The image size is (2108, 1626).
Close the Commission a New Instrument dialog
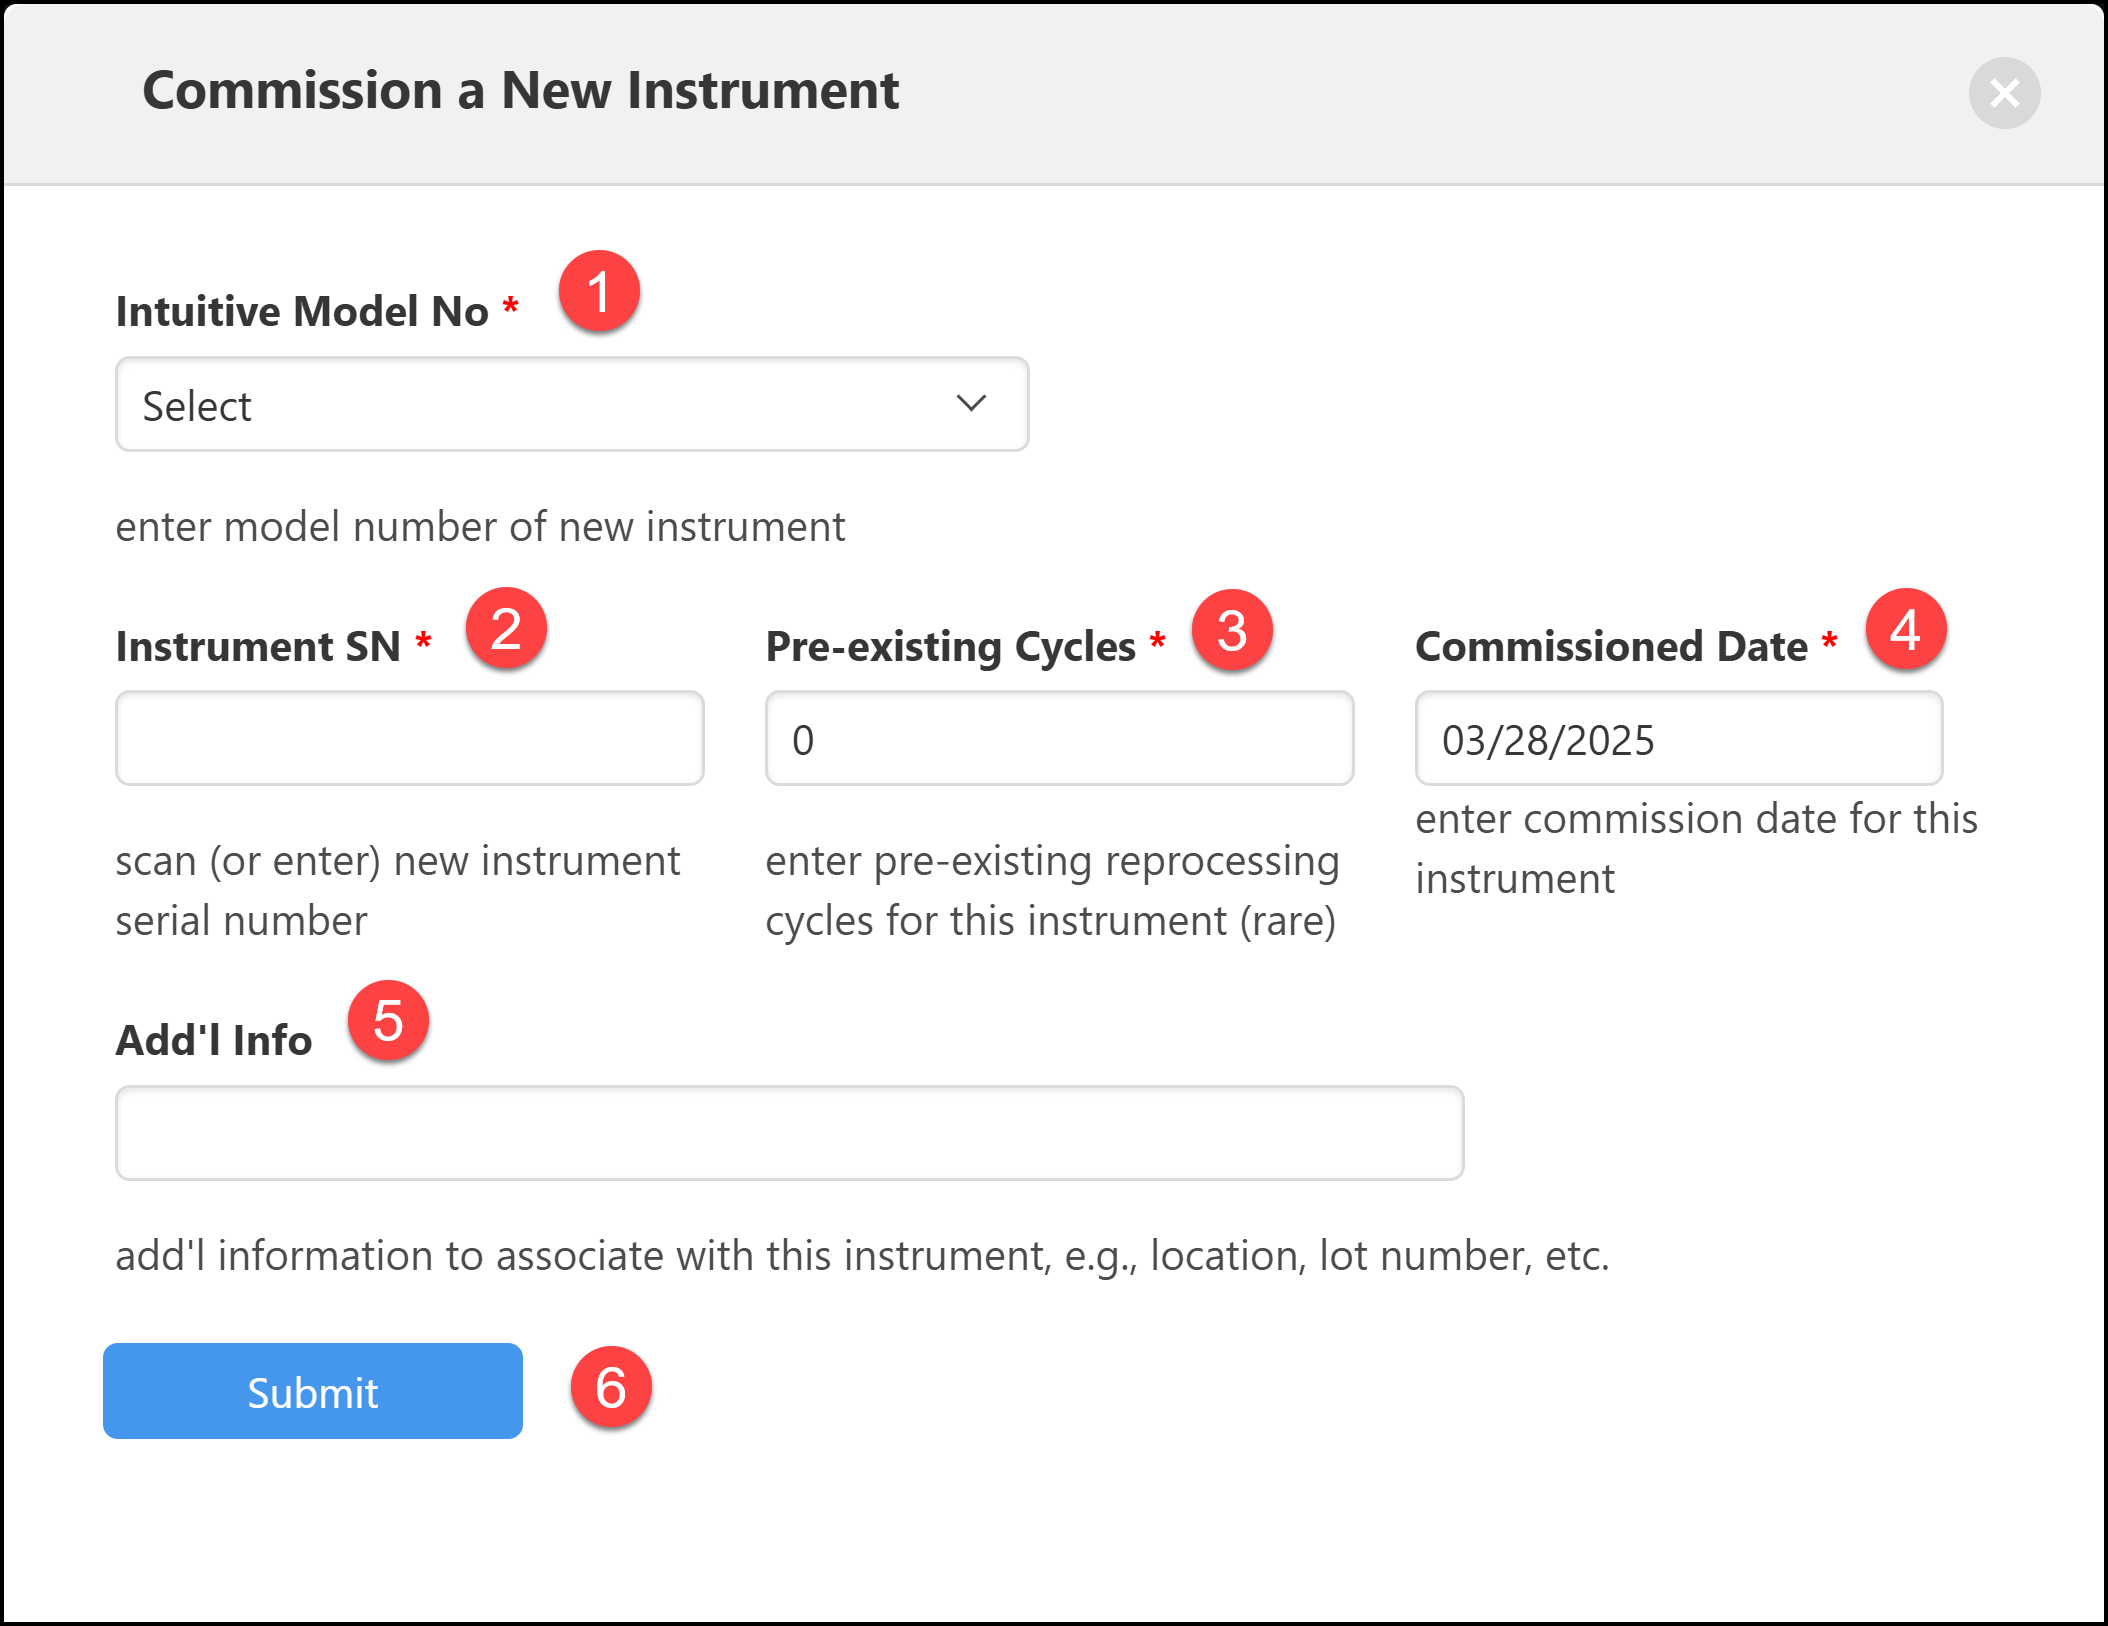click(2004, 93)
